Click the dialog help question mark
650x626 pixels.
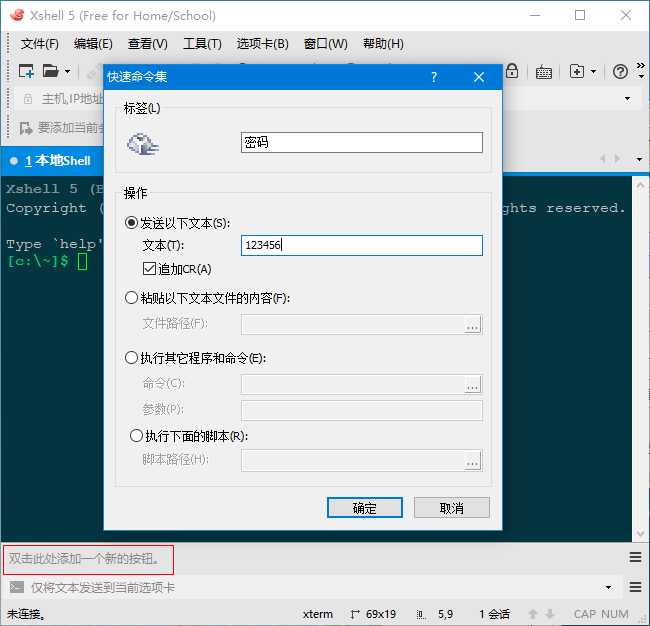coord(434,77)
